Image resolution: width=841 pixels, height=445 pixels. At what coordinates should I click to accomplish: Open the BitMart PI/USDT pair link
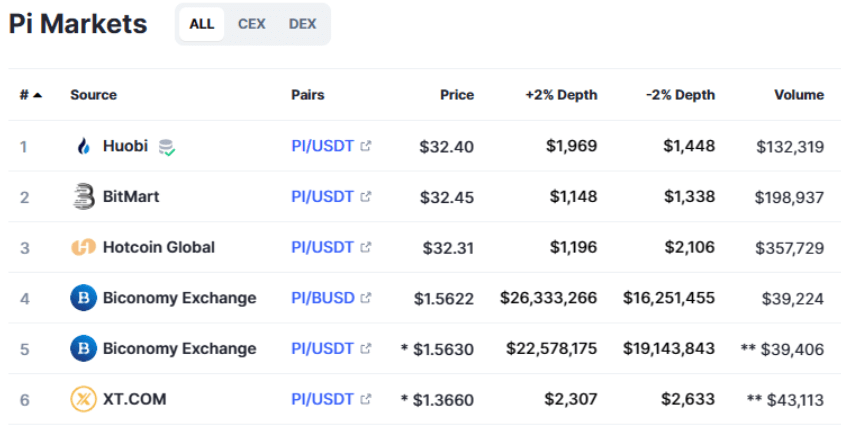tap(322, 197)
